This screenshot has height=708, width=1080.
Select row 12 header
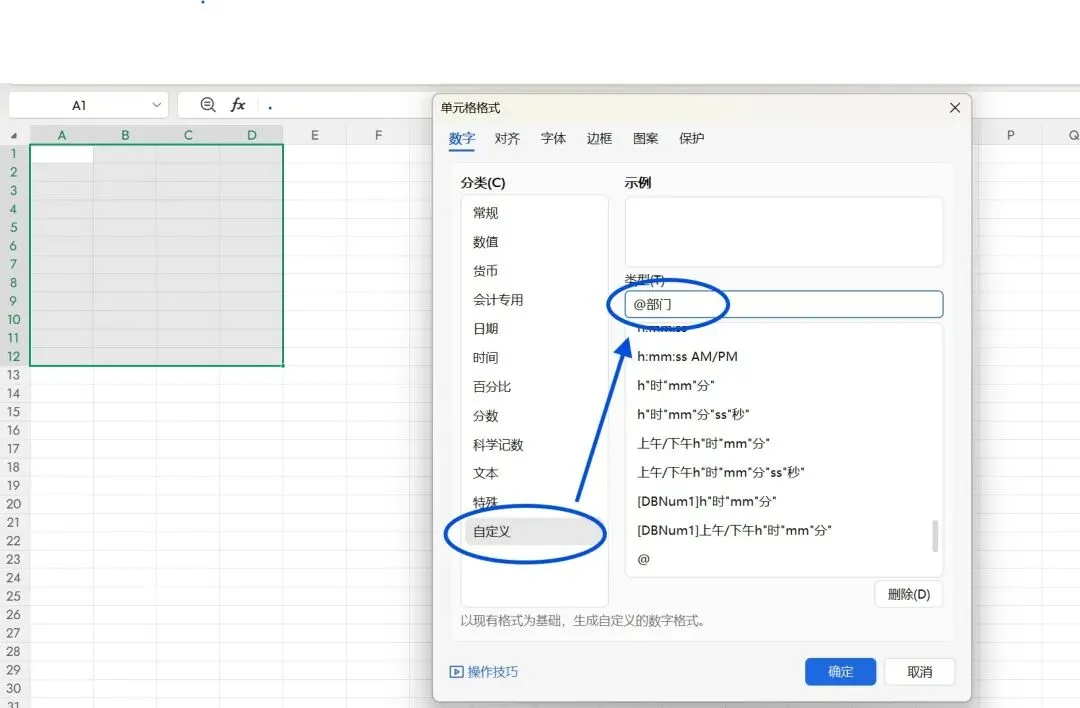(x=14, y=356)
